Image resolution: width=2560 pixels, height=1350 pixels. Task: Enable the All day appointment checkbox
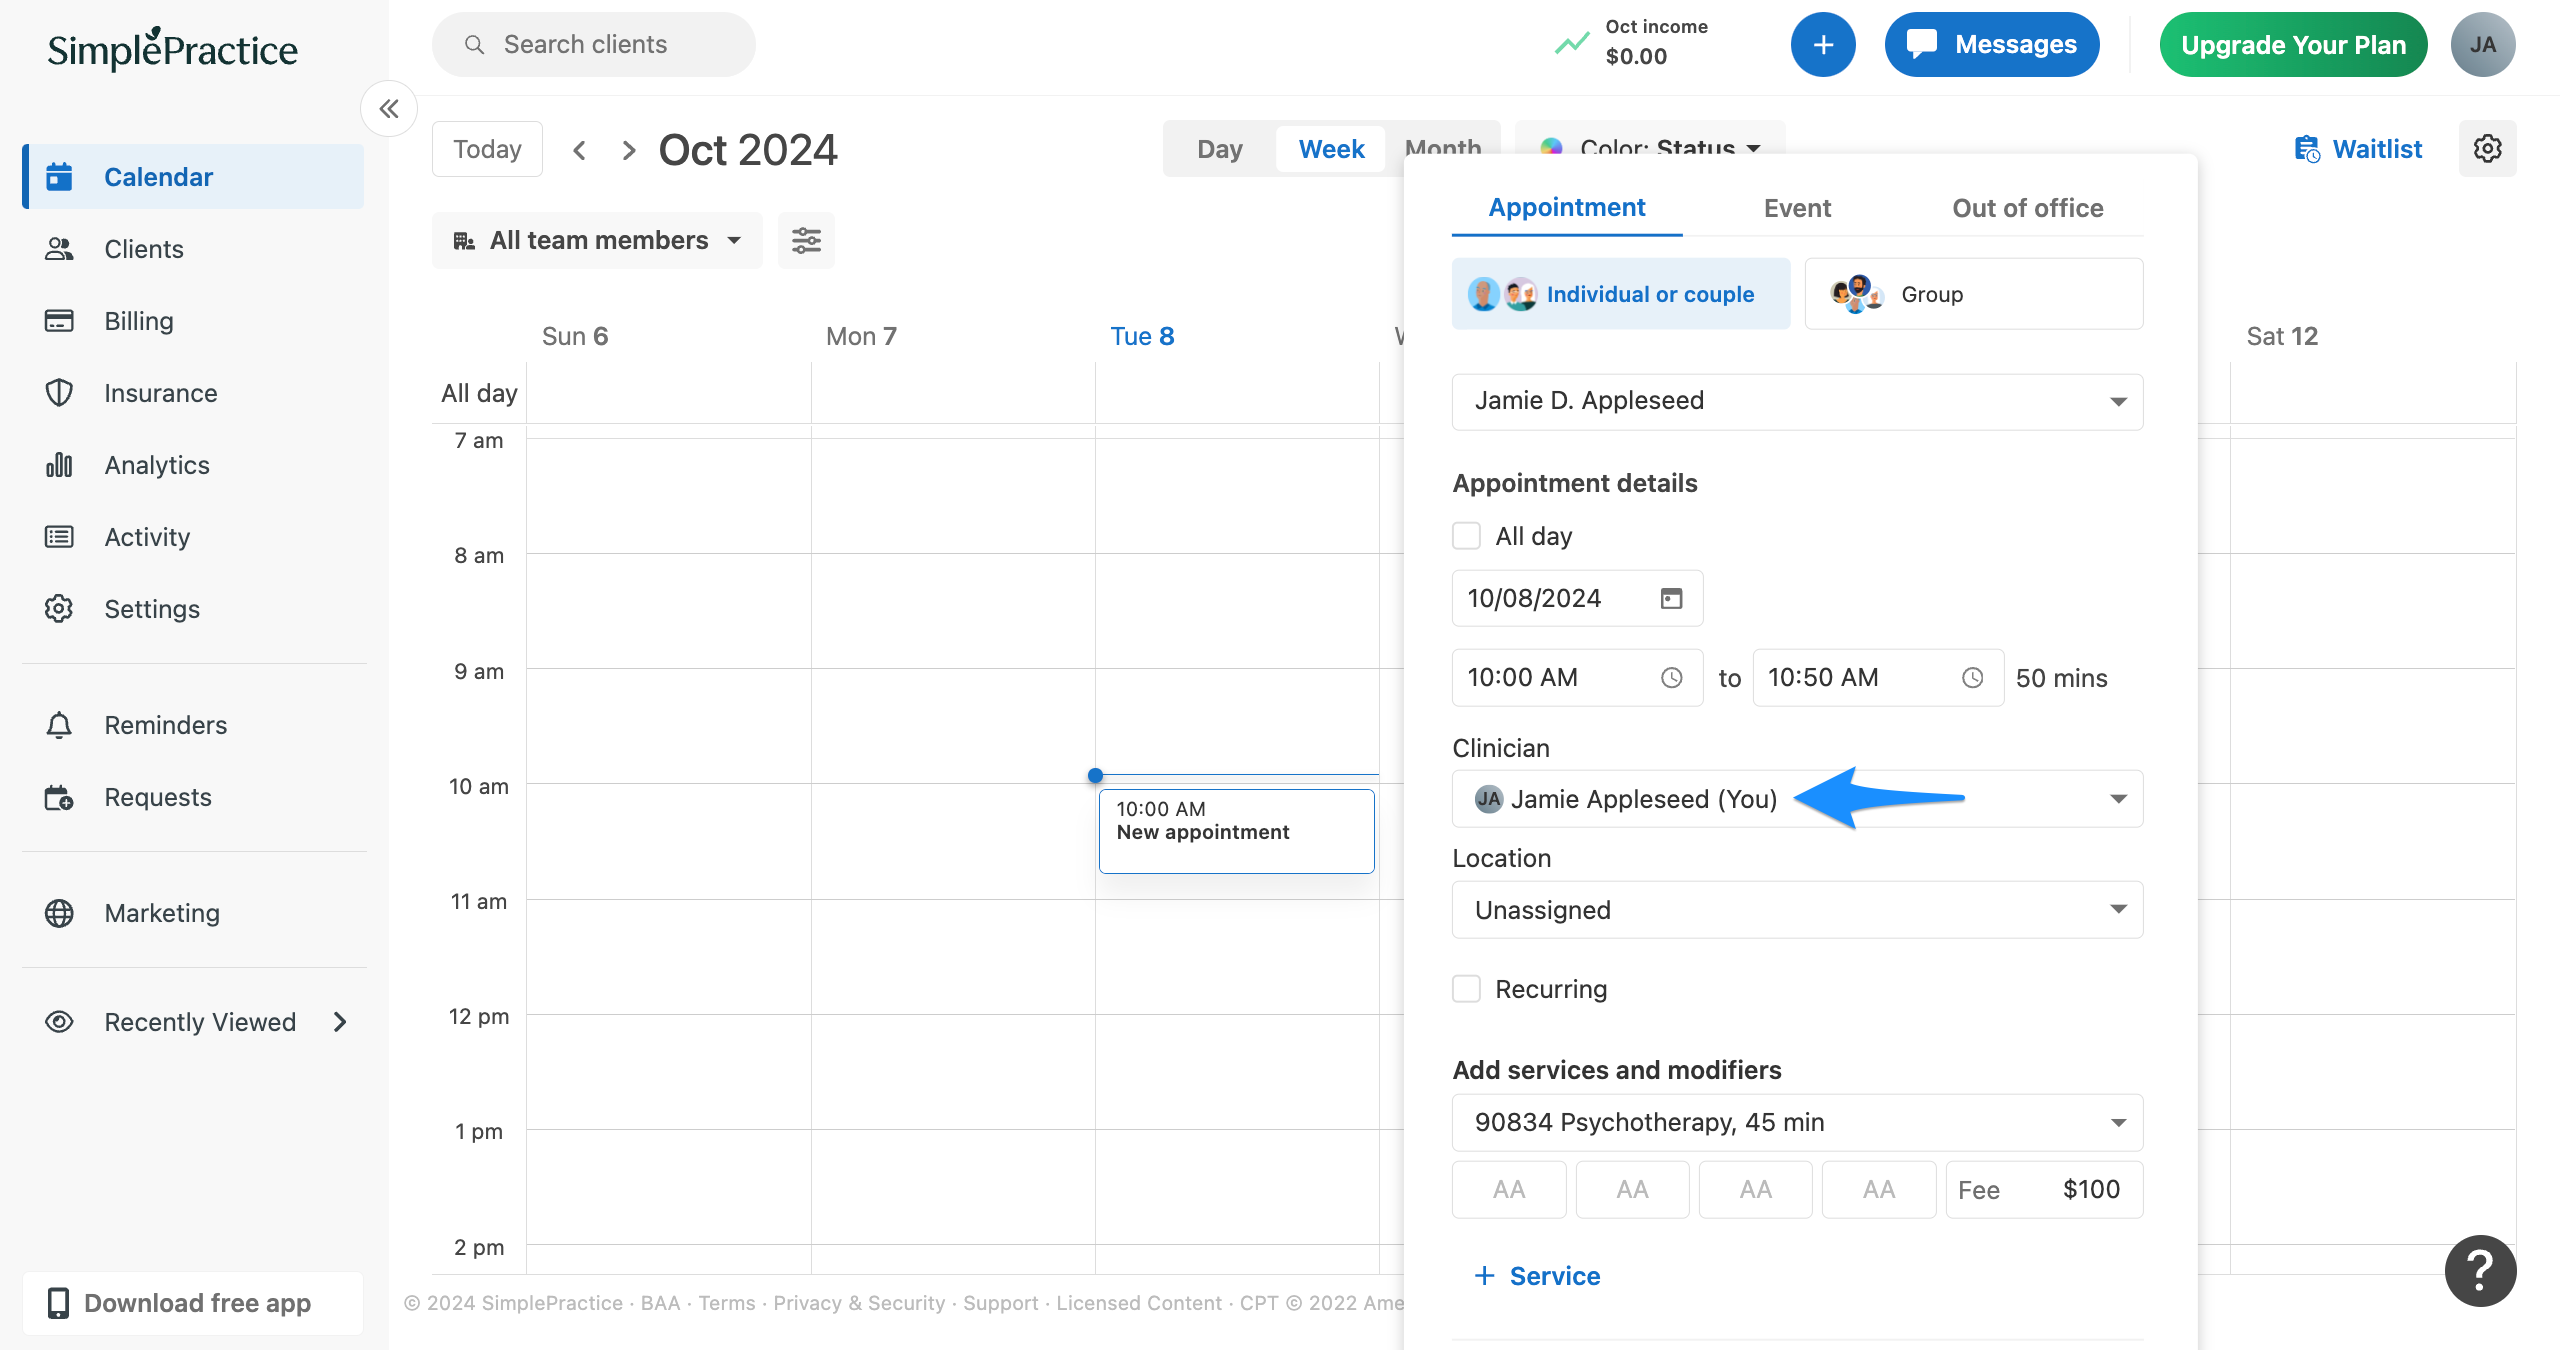(1466, 535)
